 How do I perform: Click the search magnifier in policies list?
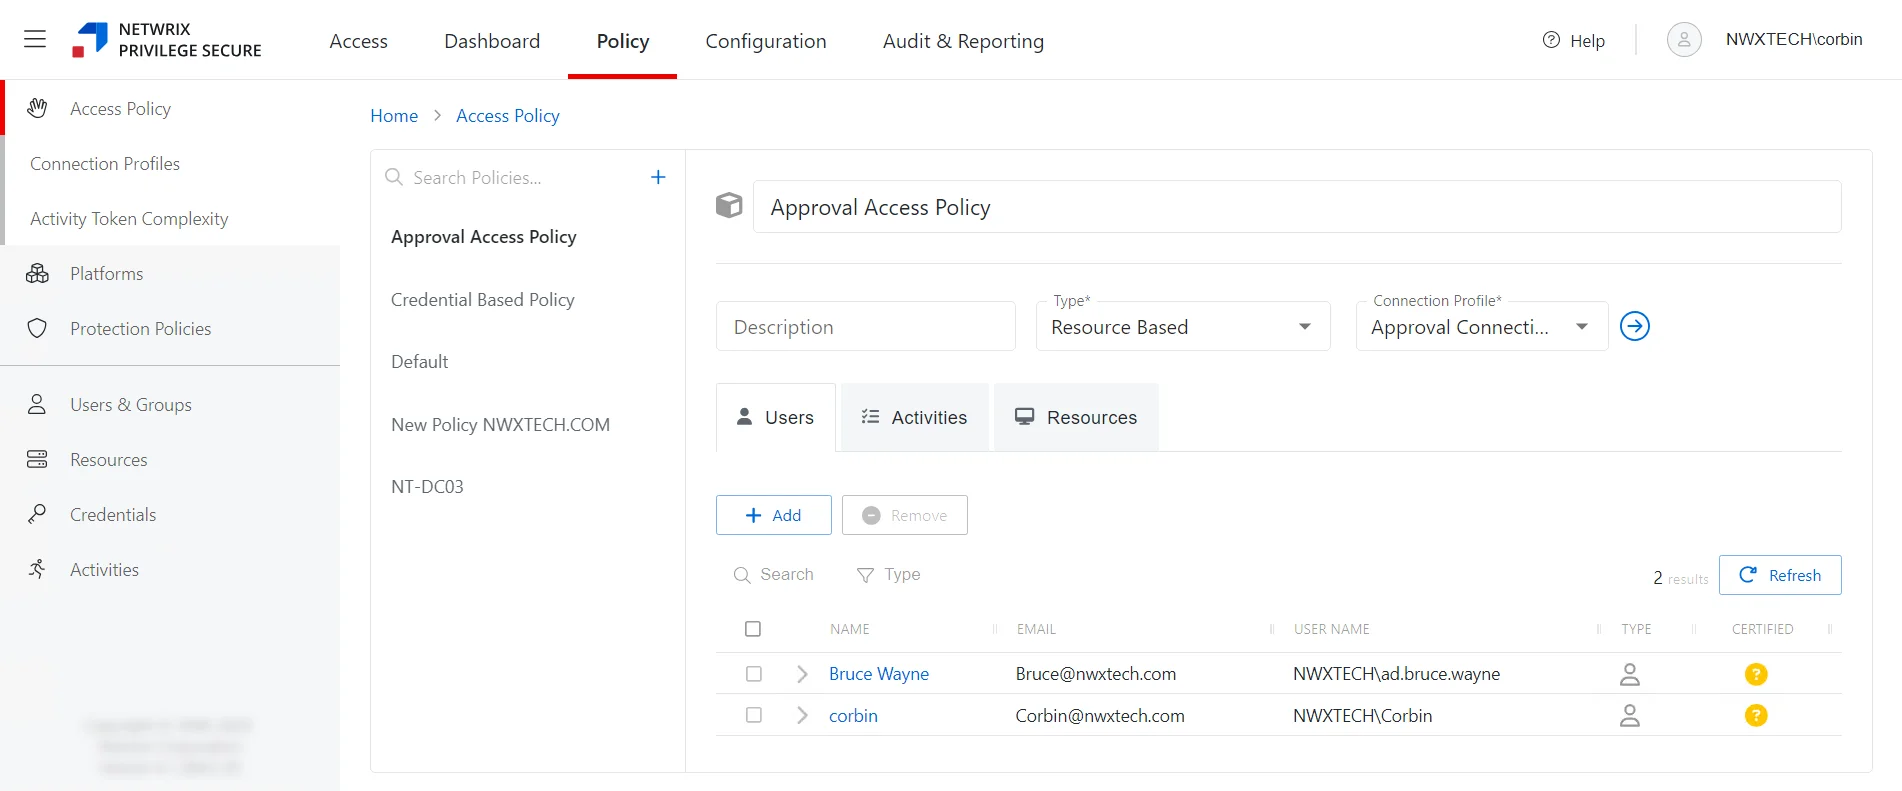[394, 177]
